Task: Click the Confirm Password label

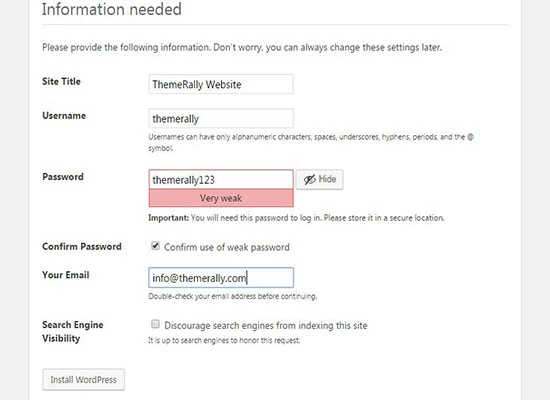Action: coord(82,246)
